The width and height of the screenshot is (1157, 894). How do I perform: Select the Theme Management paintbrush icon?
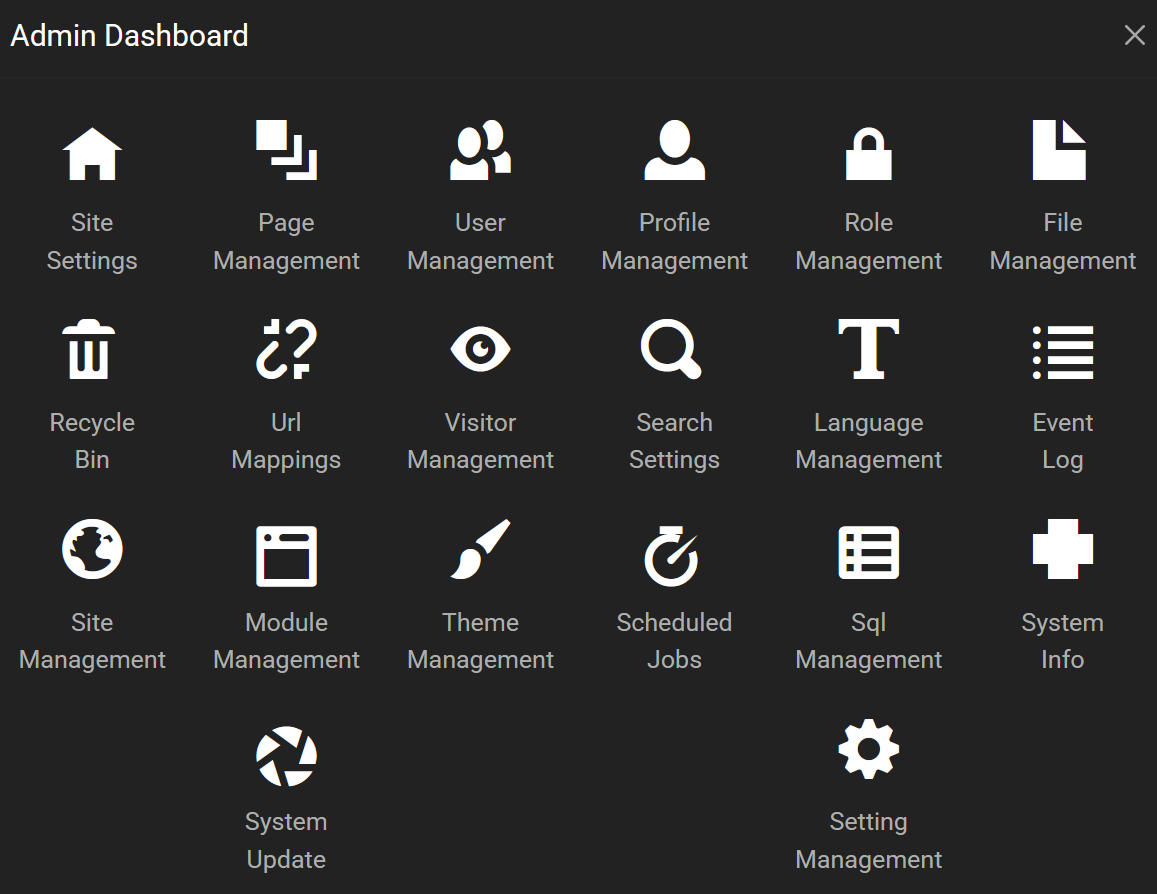click(480, 550)
